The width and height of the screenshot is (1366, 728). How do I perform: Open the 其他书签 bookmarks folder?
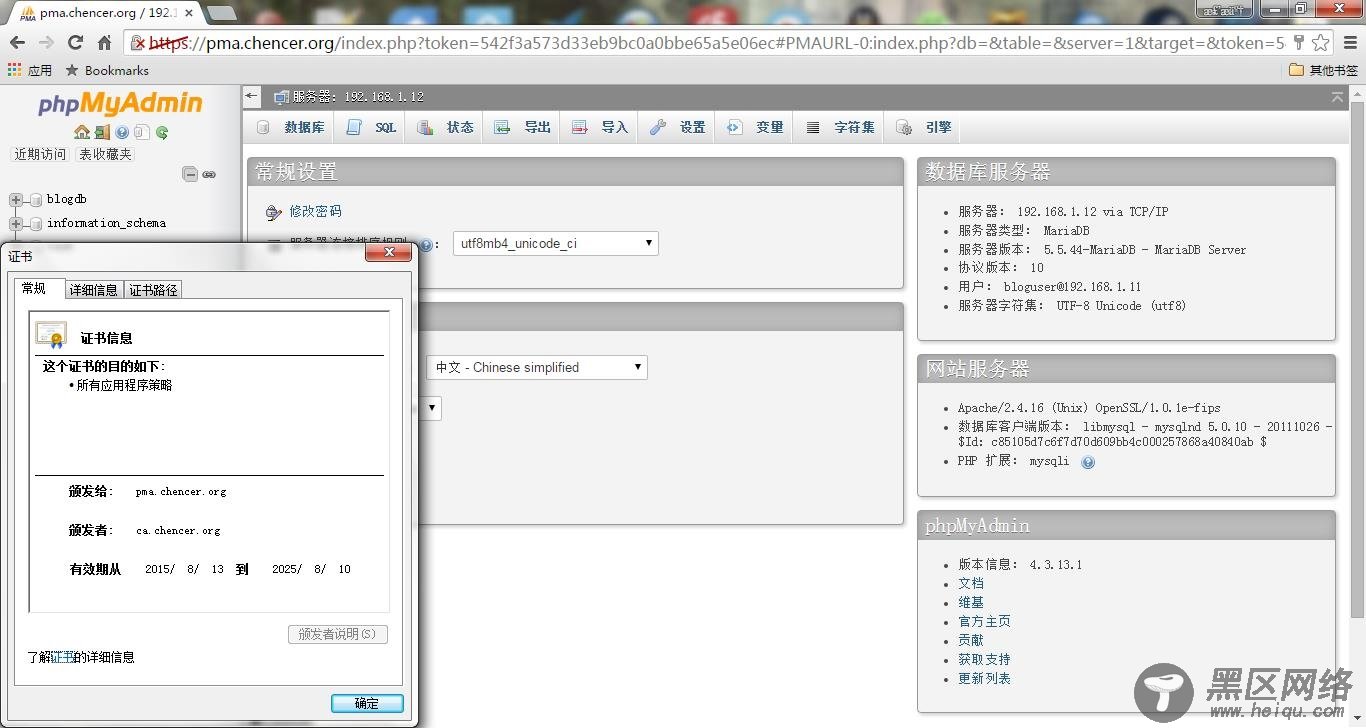click(1323, 70)
